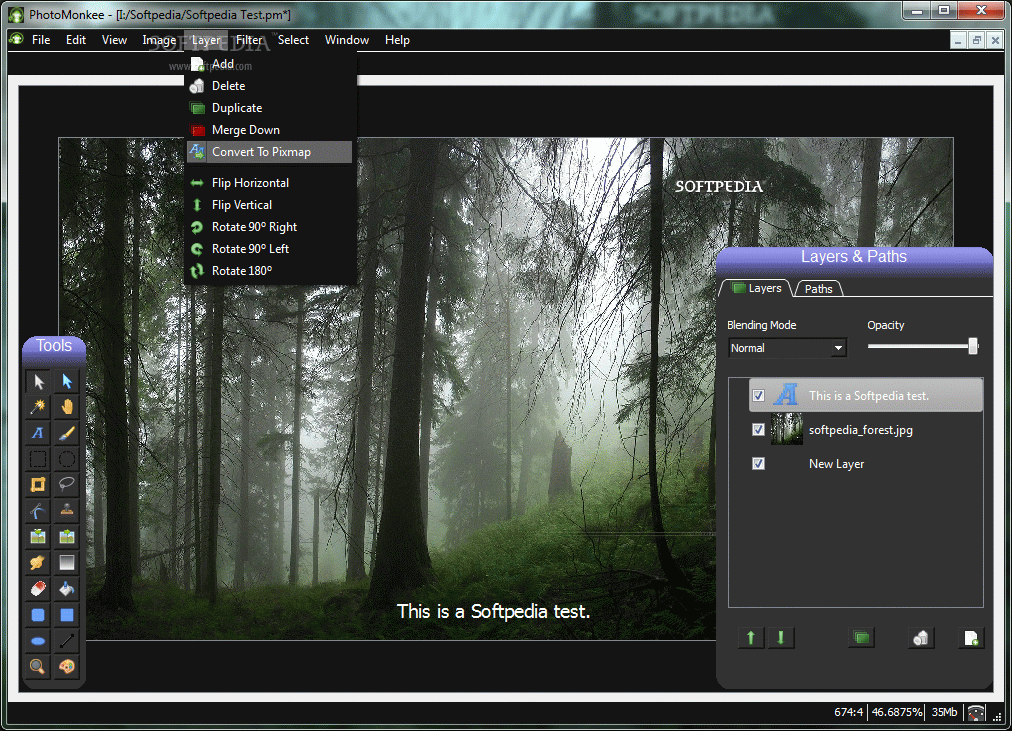Select the Zoom magnifier tool
1012x731 pixels.
point(38,666)
